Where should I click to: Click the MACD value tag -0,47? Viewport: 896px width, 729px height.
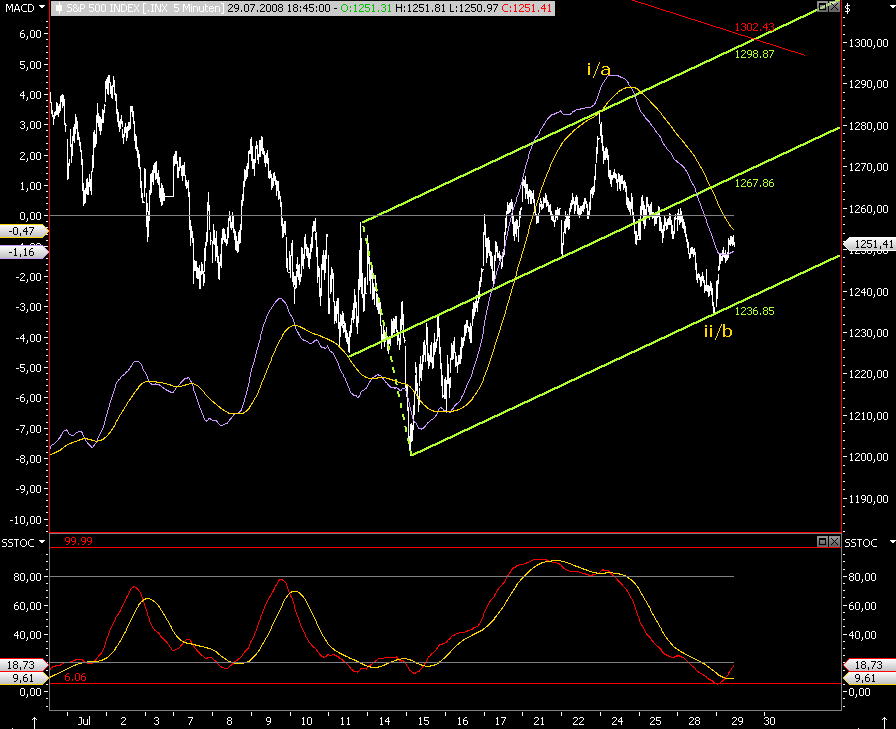(x=24, y=231)
